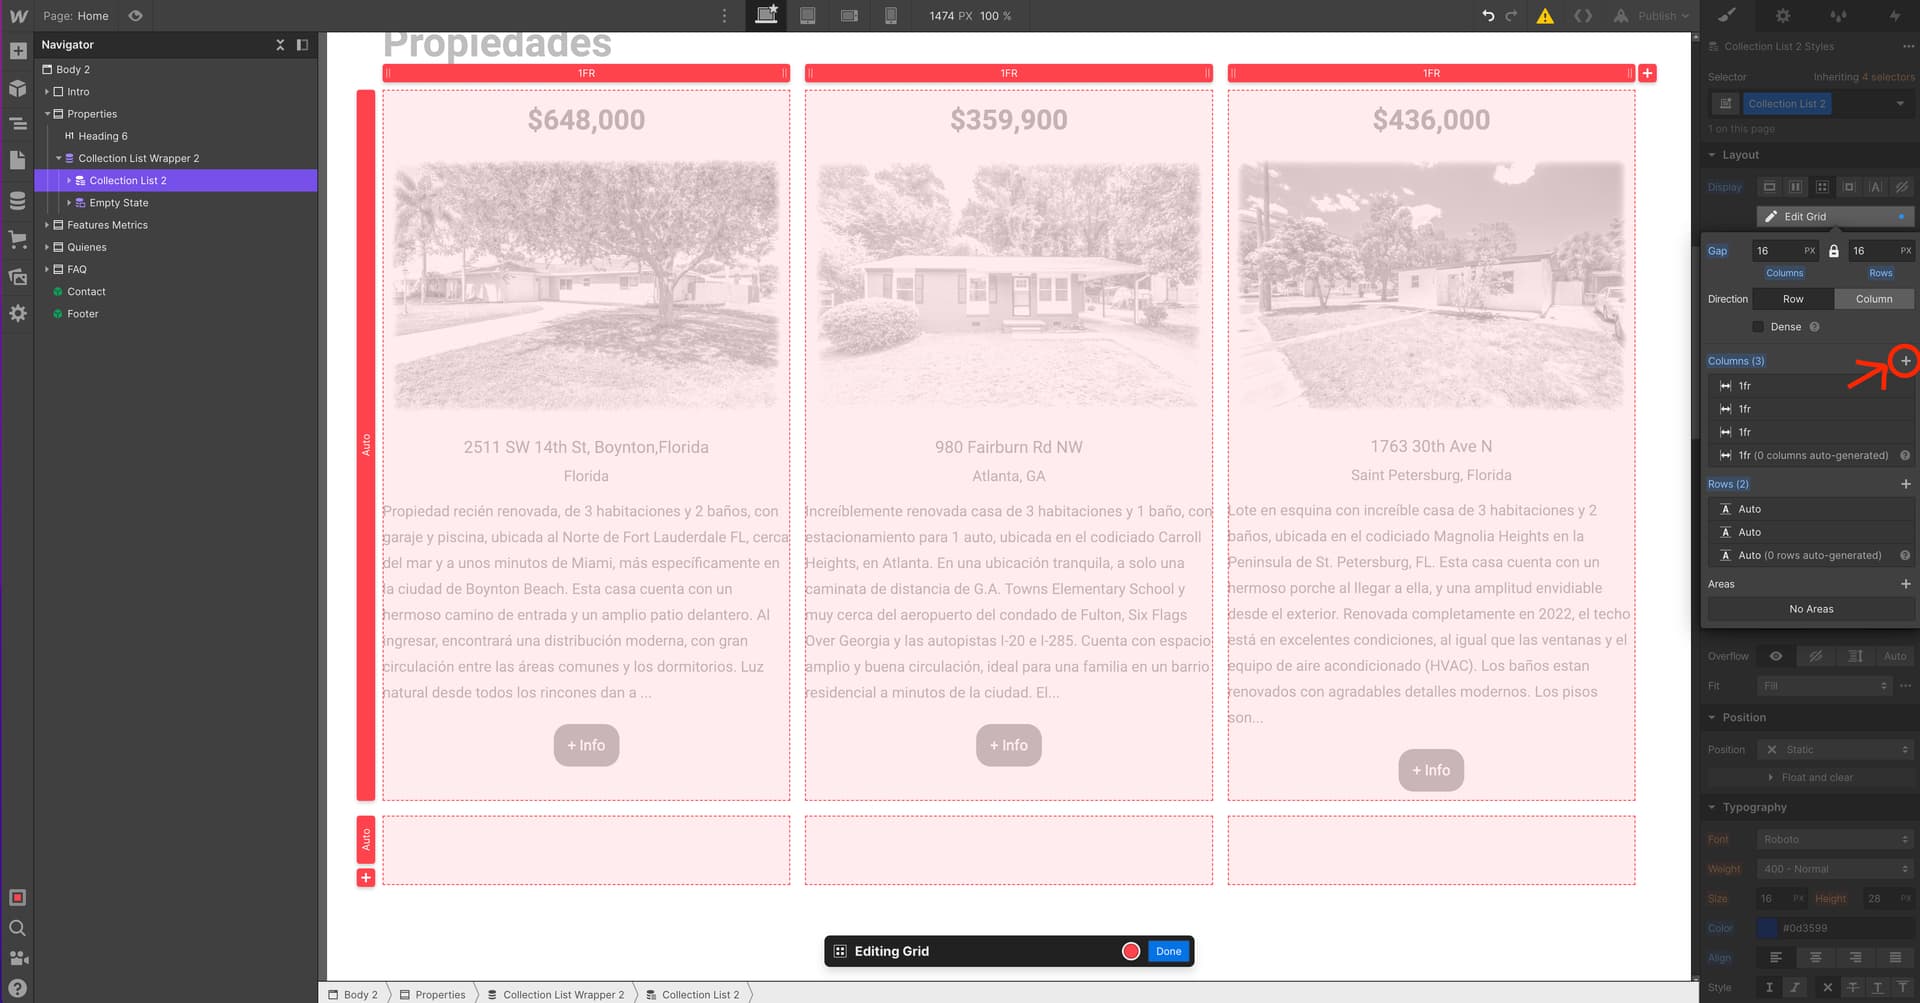Collapse the Properties tree item
1920x1003 pixels.
pos(47,114)
